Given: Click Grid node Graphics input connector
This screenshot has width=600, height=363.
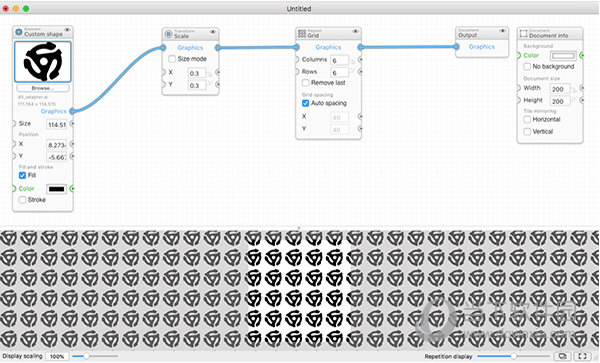Looking at the screenshot, I should click(297, 47).
